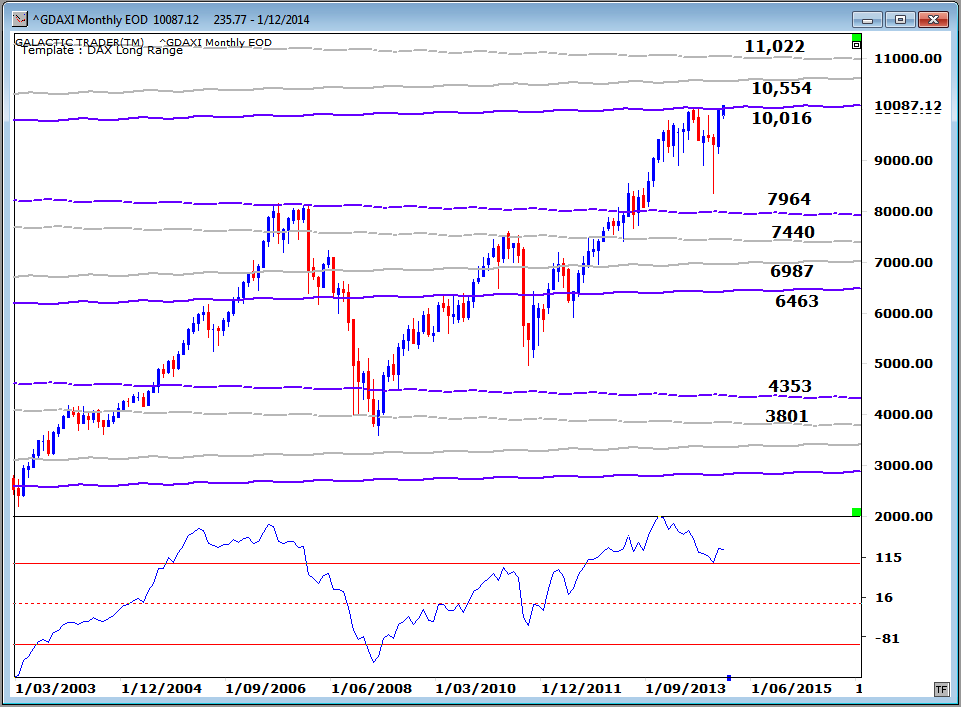Click the 8000.00 price axis label

coord(903,212)
